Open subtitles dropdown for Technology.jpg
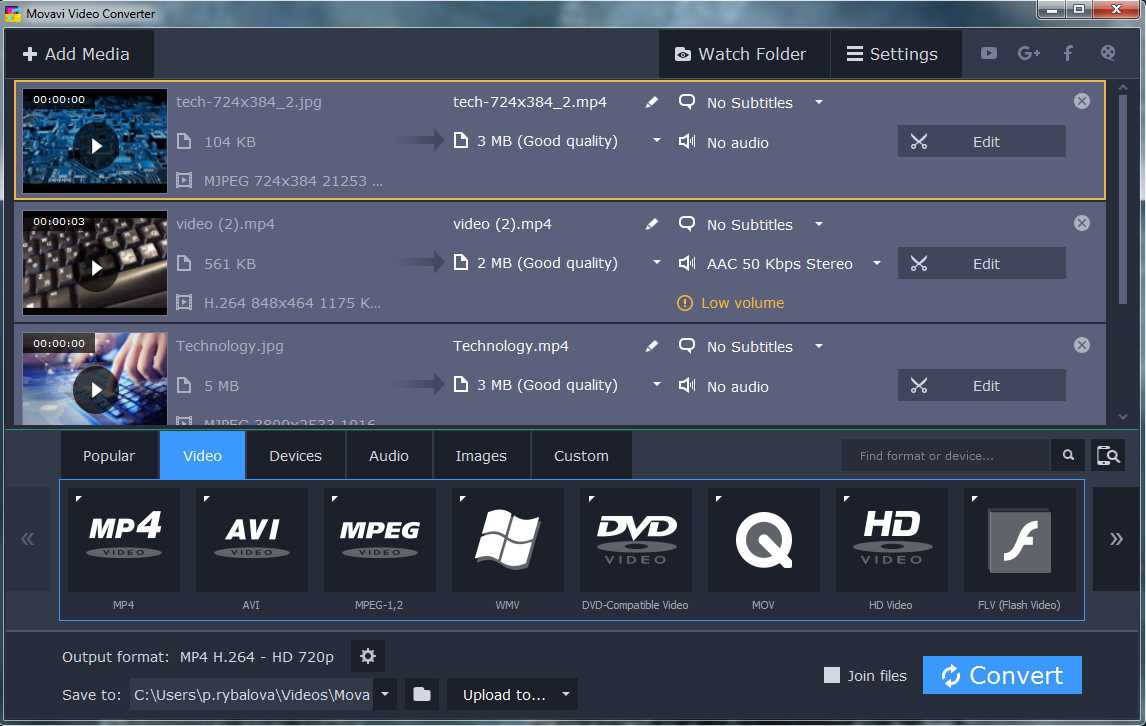Screen dimensions: 1146x726 (x=819, y=346)
